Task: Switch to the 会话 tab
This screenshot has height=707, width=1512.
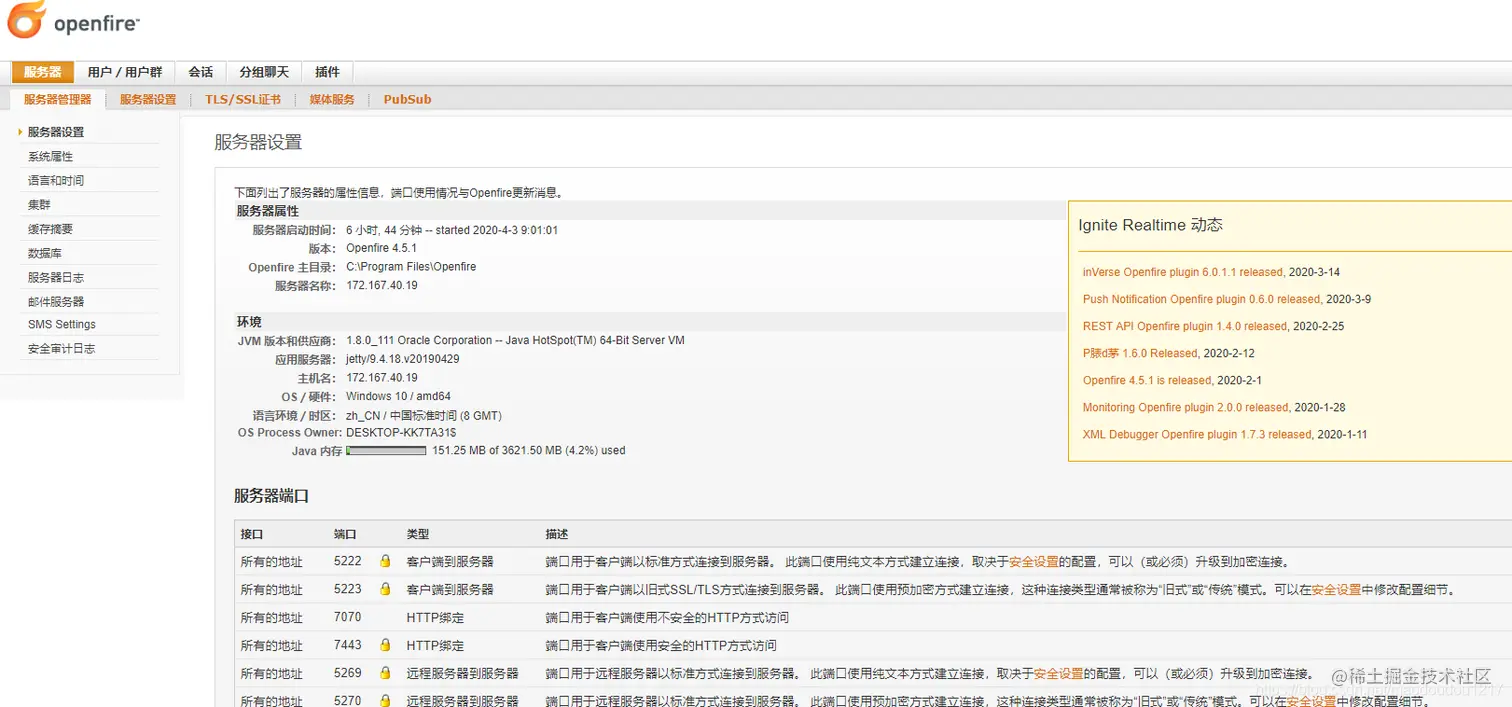Action: [201, 72]
